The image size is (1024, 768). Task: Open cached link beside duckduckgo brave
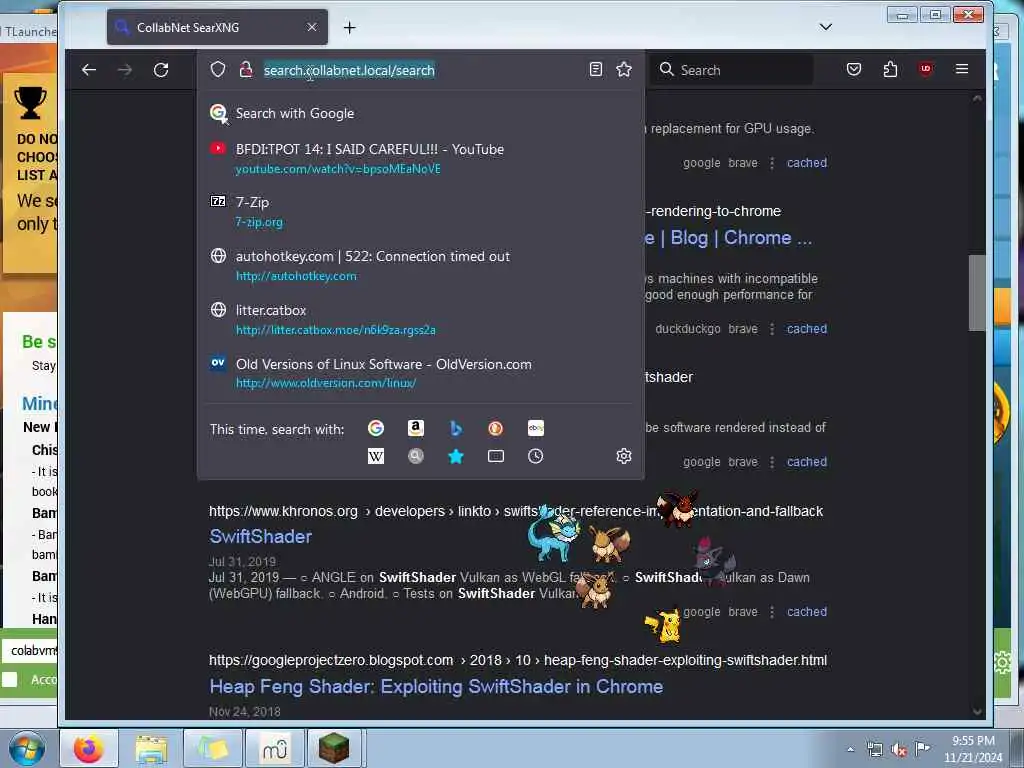coord(807,329)
